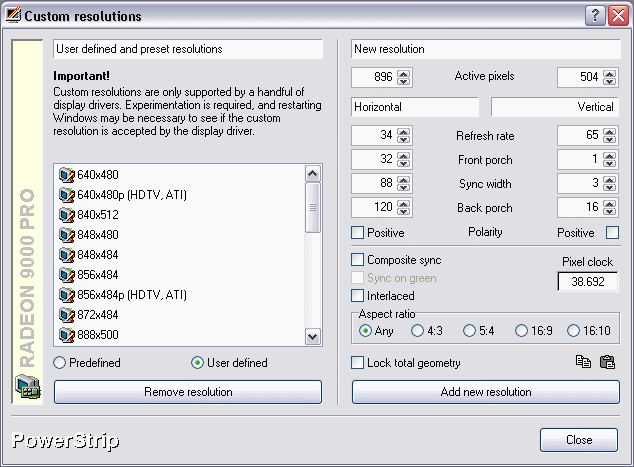Click the paste timing from clipboard icon
Viewport: 634px width, 467px height.
(607, 363)
